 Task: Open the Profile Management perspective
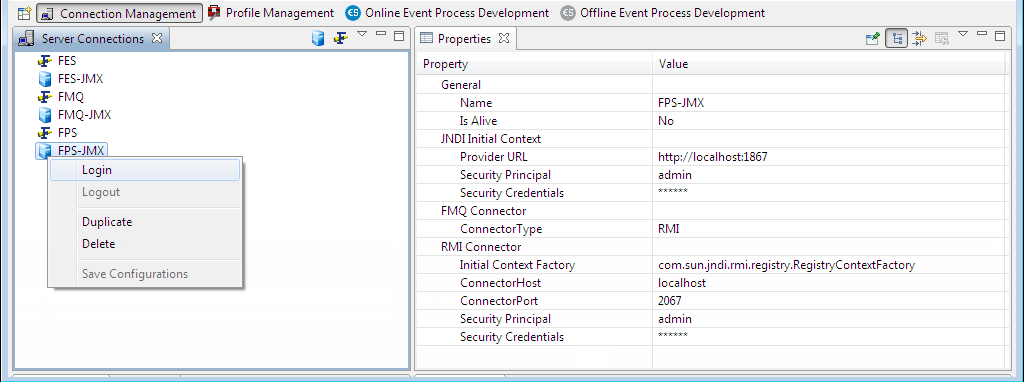coord(270,12)
